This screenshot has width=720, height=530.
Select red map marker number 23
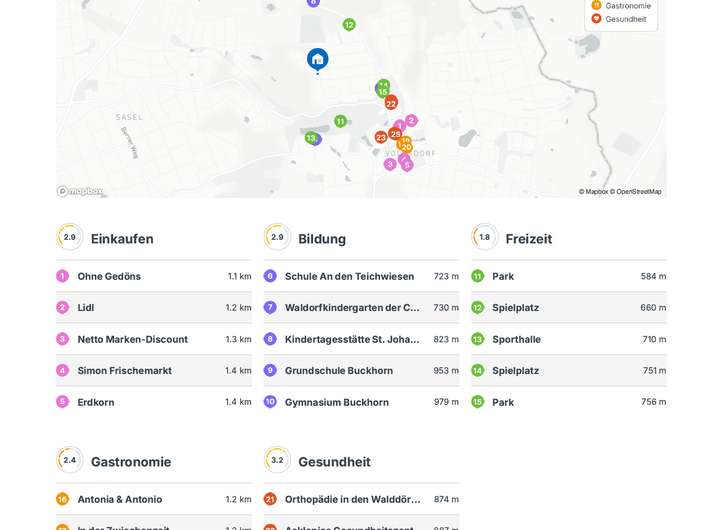tap(380, 137)
